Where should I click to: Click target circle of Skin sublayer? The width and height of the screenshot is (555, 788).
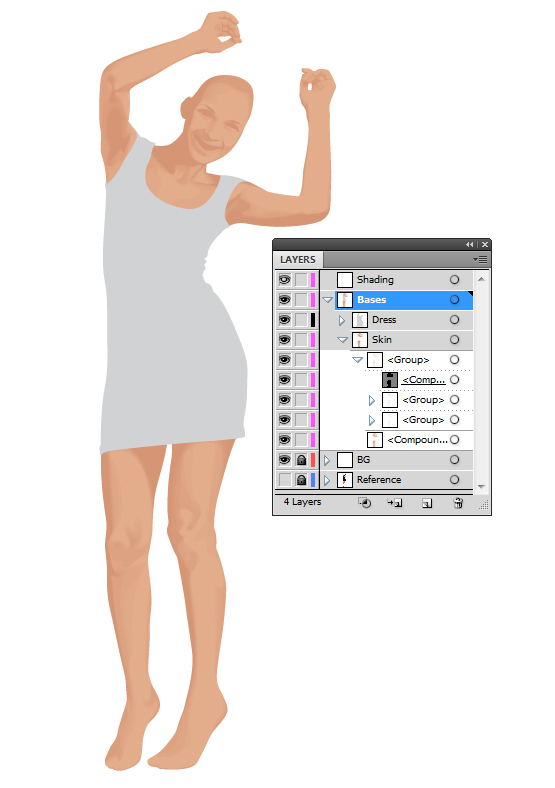(454, 340)
